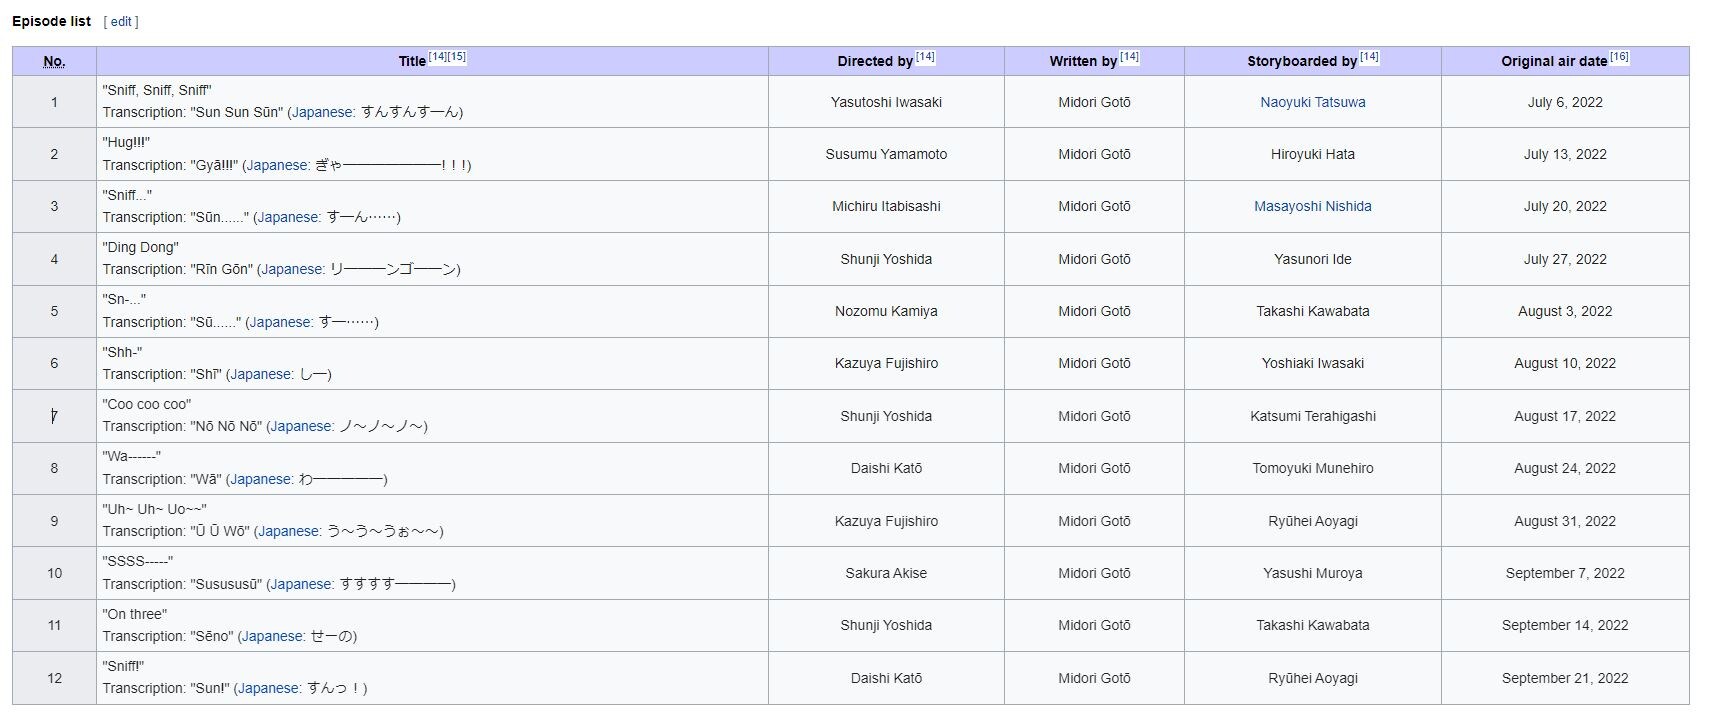
Task: Click the Japanese link in episode 1
Action: pyautogui.click(x=322, y=113)
